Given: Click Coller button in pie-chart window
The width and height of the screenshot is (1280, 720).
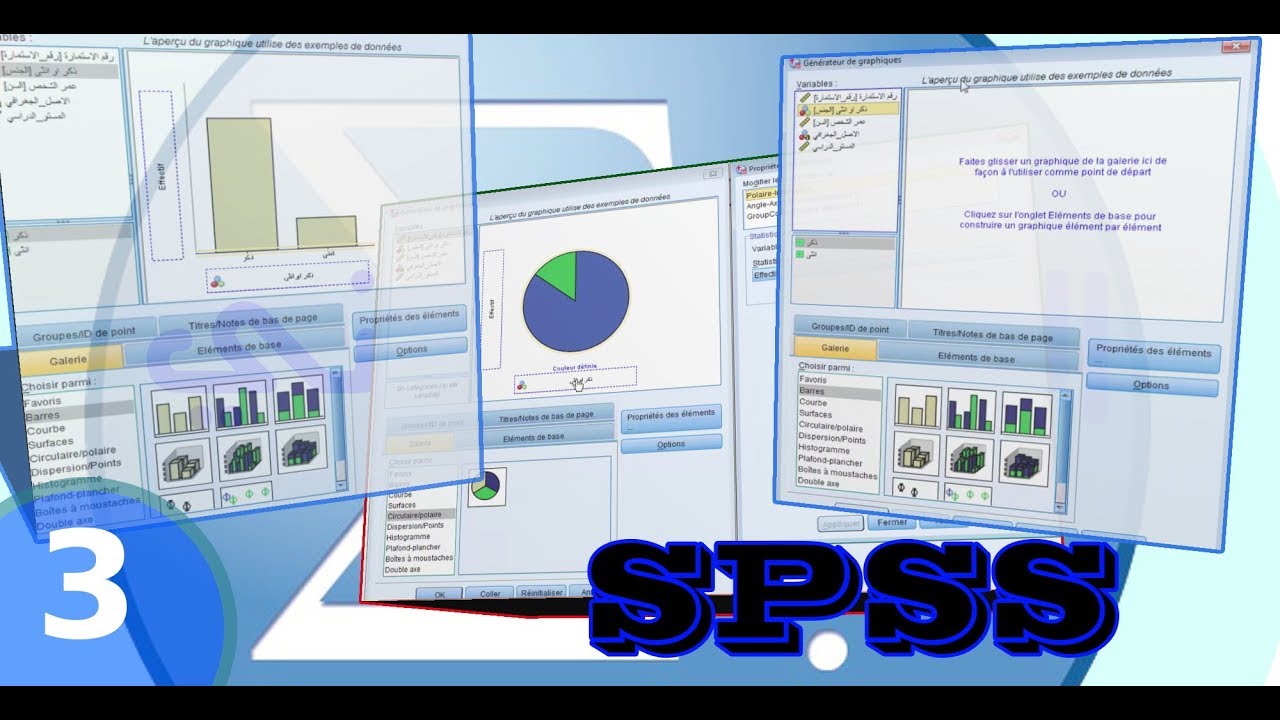Looking at the screenshot, I should (490, 593).
